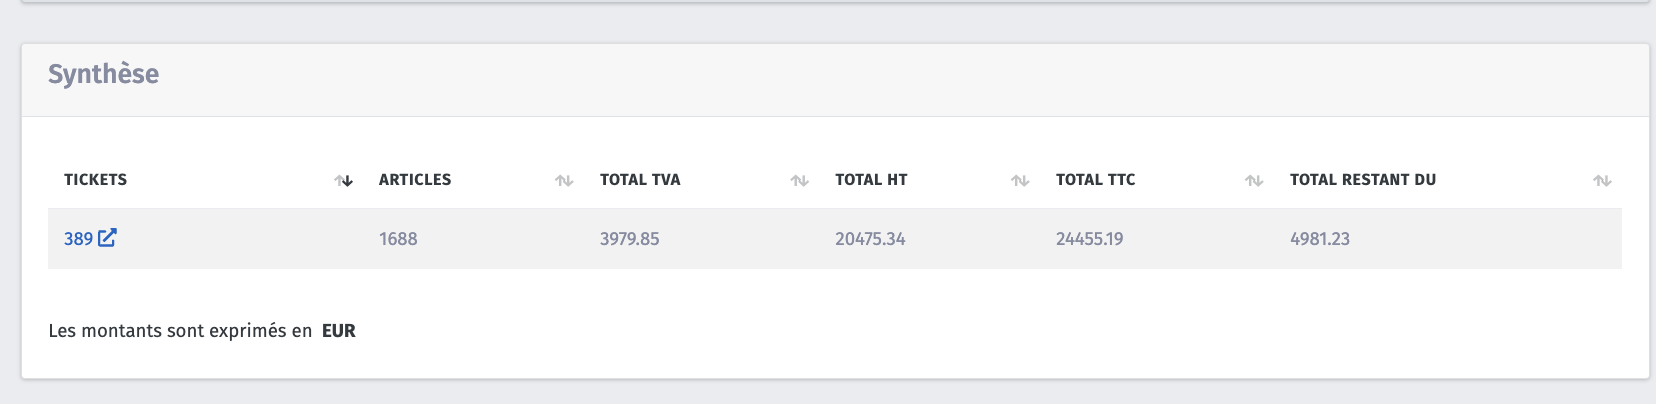Click the Synthèse panel title
1656x404 pixels.
[104, 74]
